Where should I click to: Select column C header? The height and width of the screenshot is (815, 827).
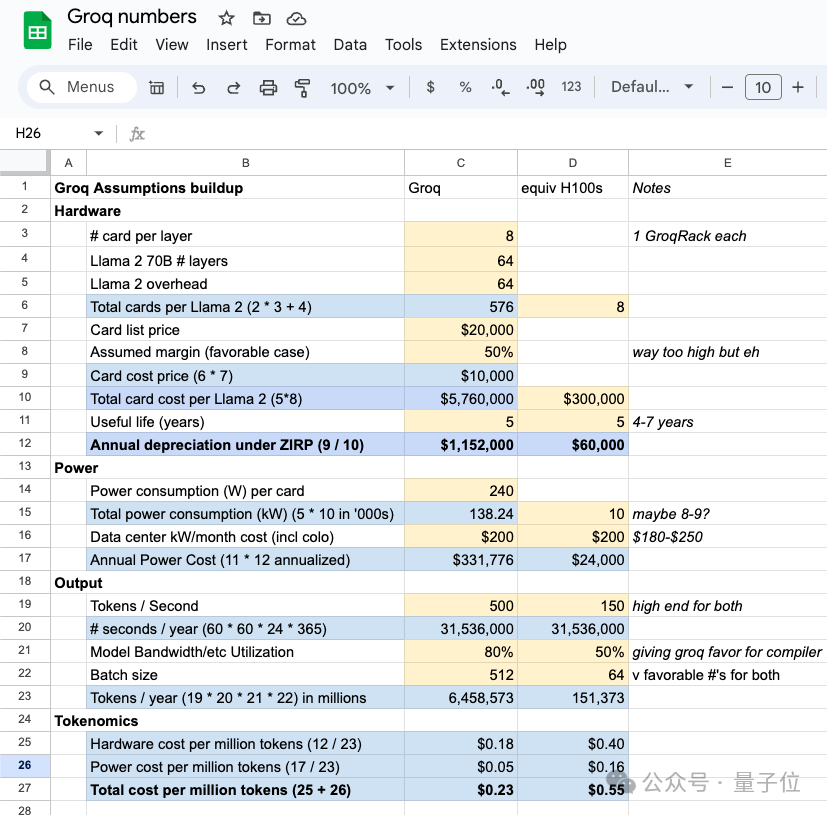(460, 163)
